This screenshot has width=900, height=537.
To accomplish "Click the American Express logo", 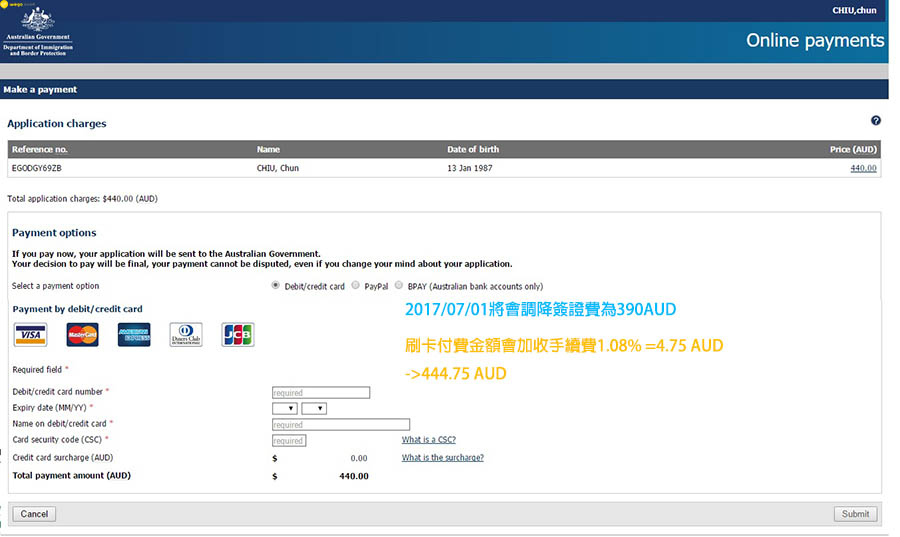I will pyautogui.click(x=134, y=335).
